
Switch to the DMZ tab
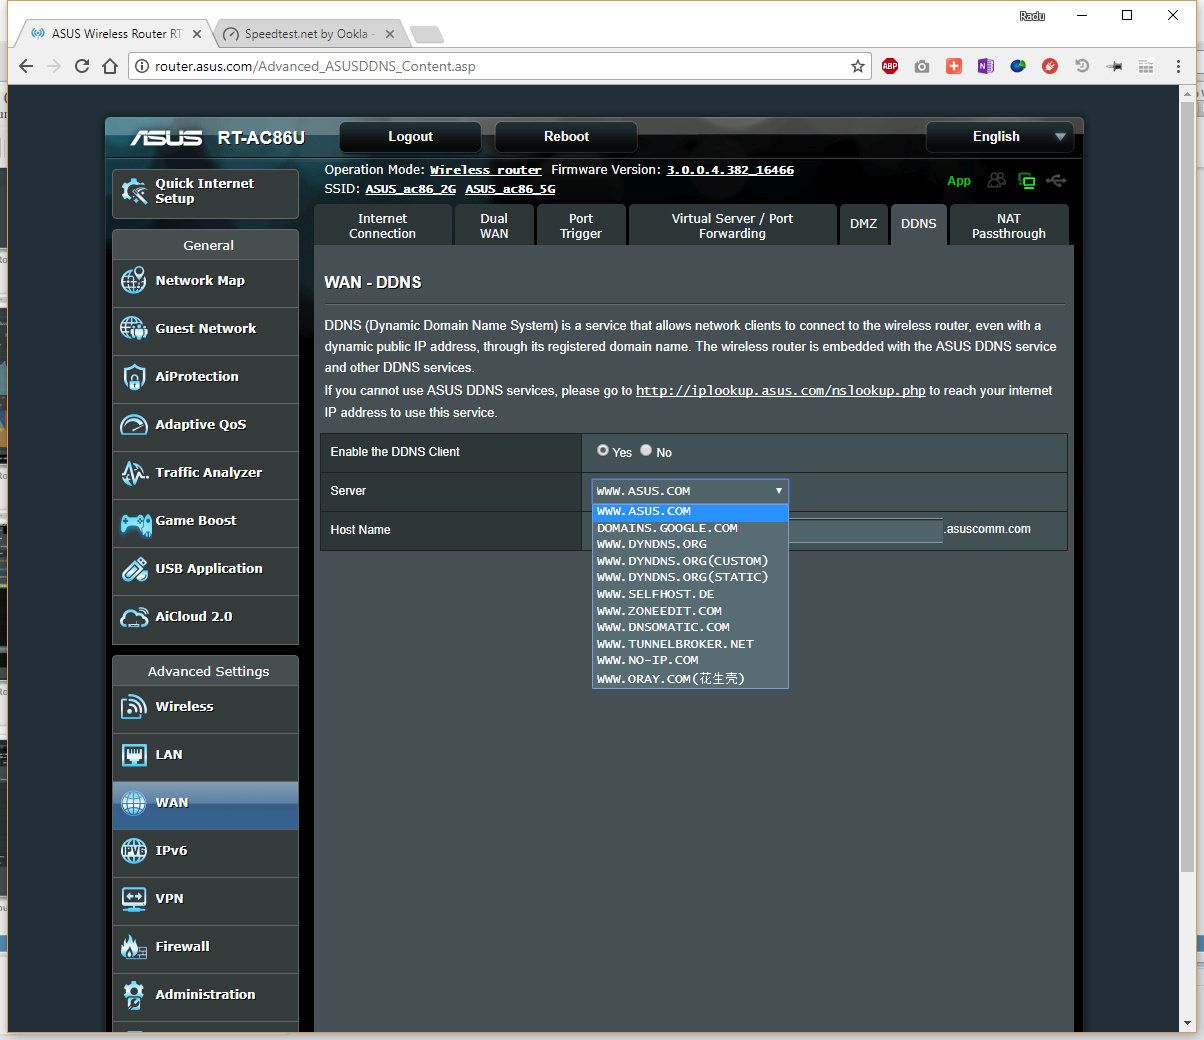pos(863,224)
